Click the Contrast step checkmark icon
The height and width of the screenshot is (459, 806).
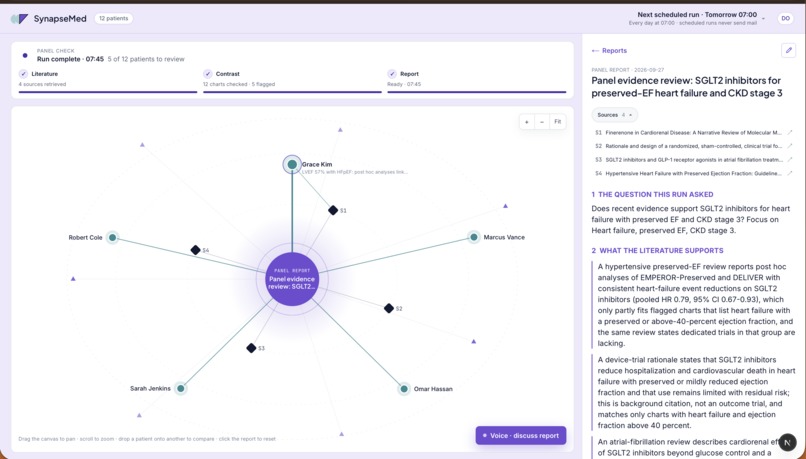pos(208,74)
